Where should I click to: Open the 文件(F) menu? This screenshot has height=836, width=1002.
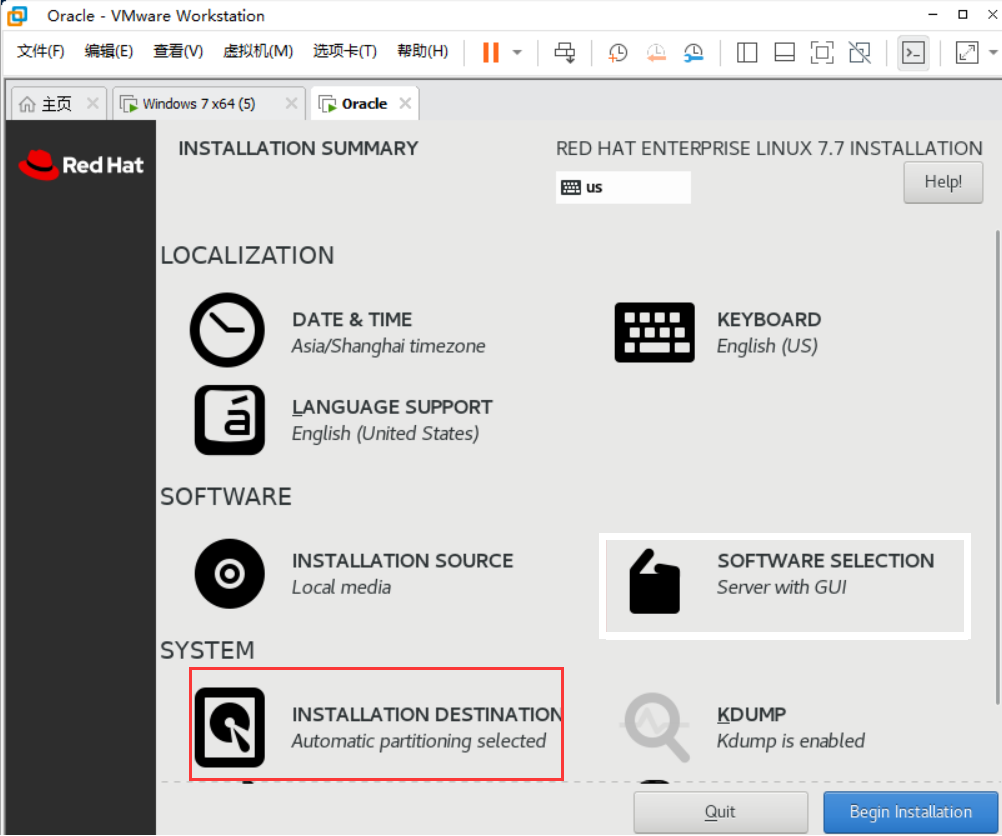point(40,51)
